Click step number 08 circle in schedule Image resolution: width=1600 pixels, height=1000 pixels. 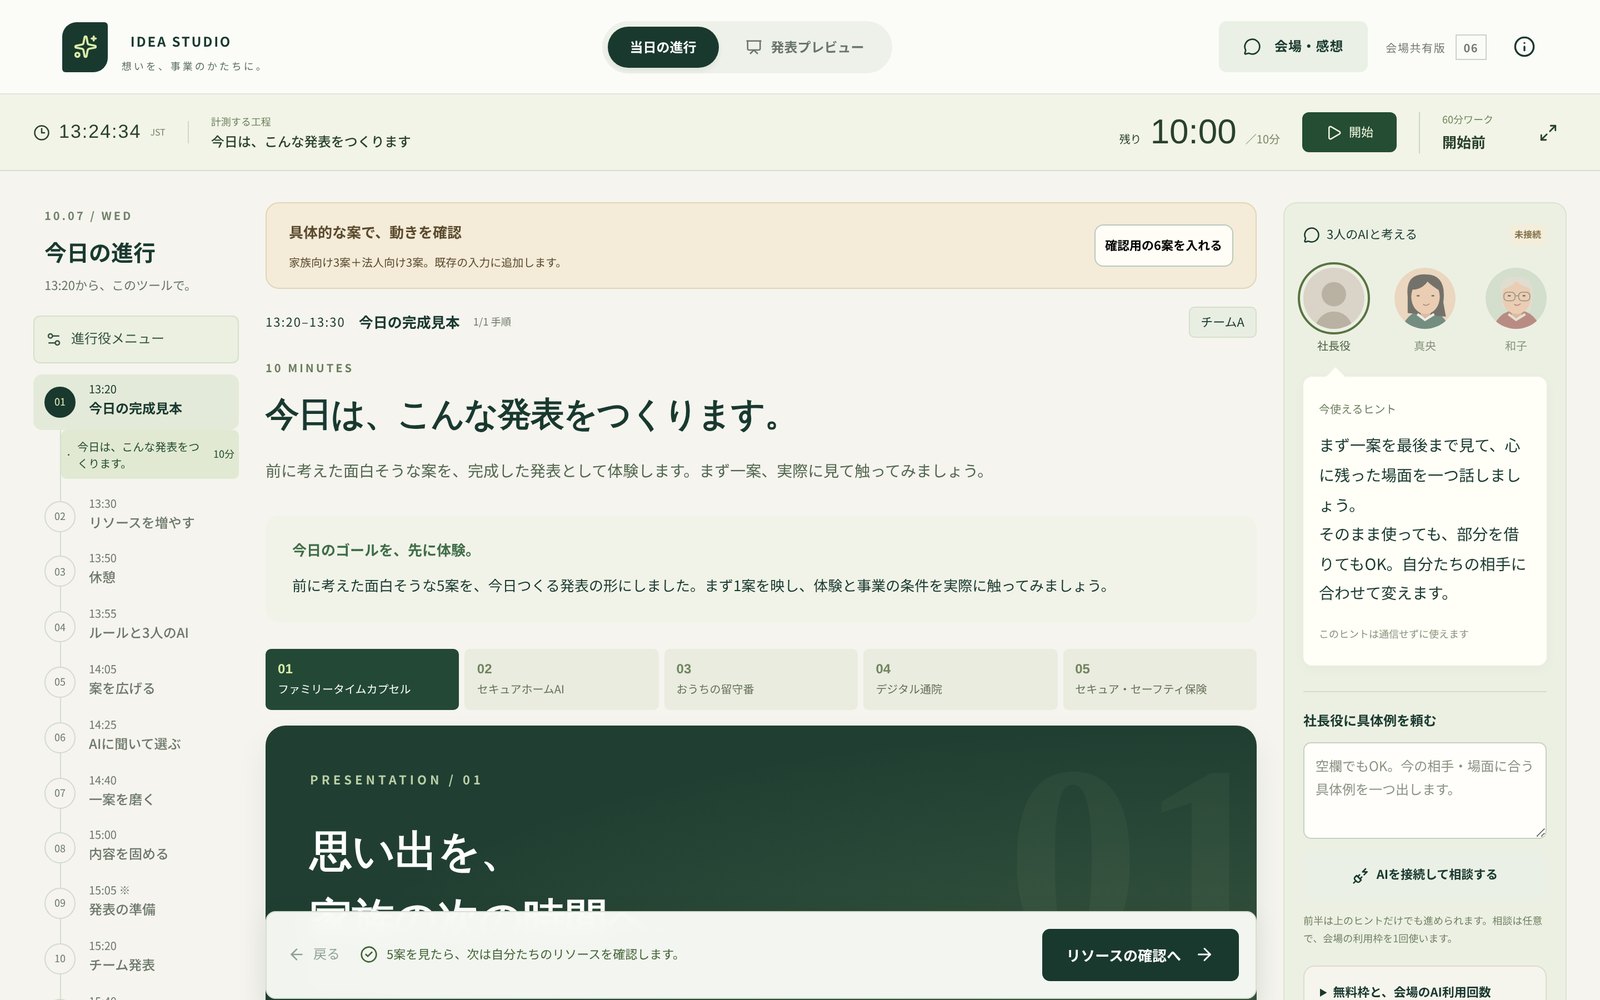coord(60,848)
